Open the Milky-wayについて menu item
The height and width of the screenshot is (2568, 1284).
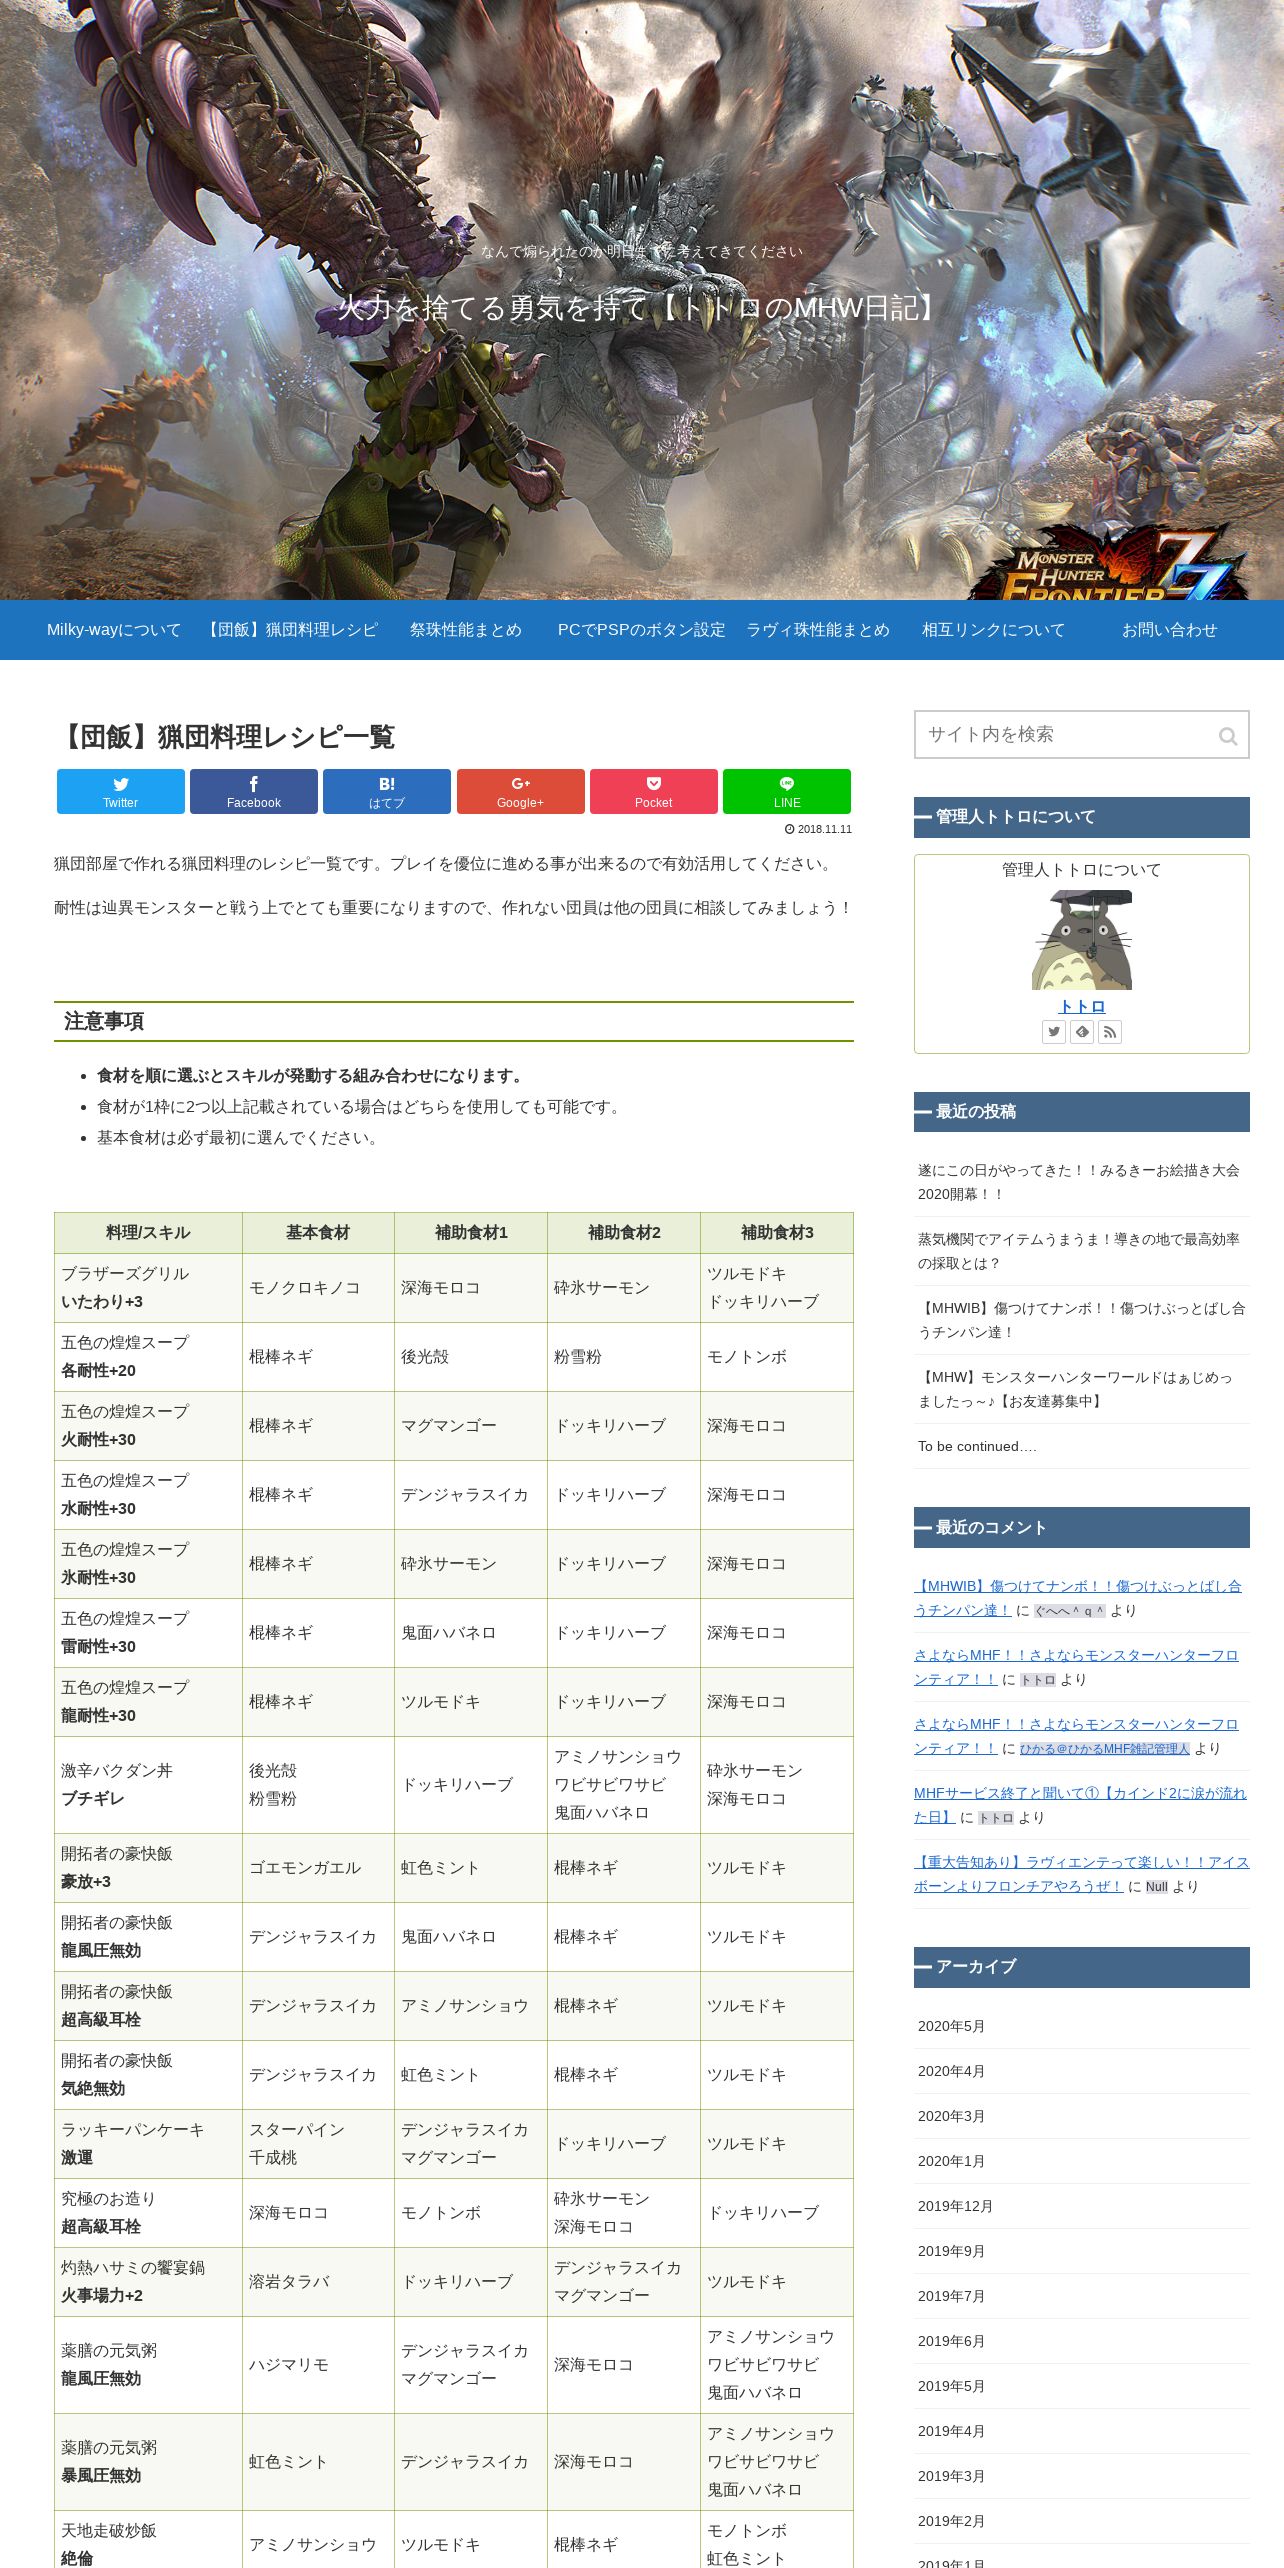[x=114, y=630]
